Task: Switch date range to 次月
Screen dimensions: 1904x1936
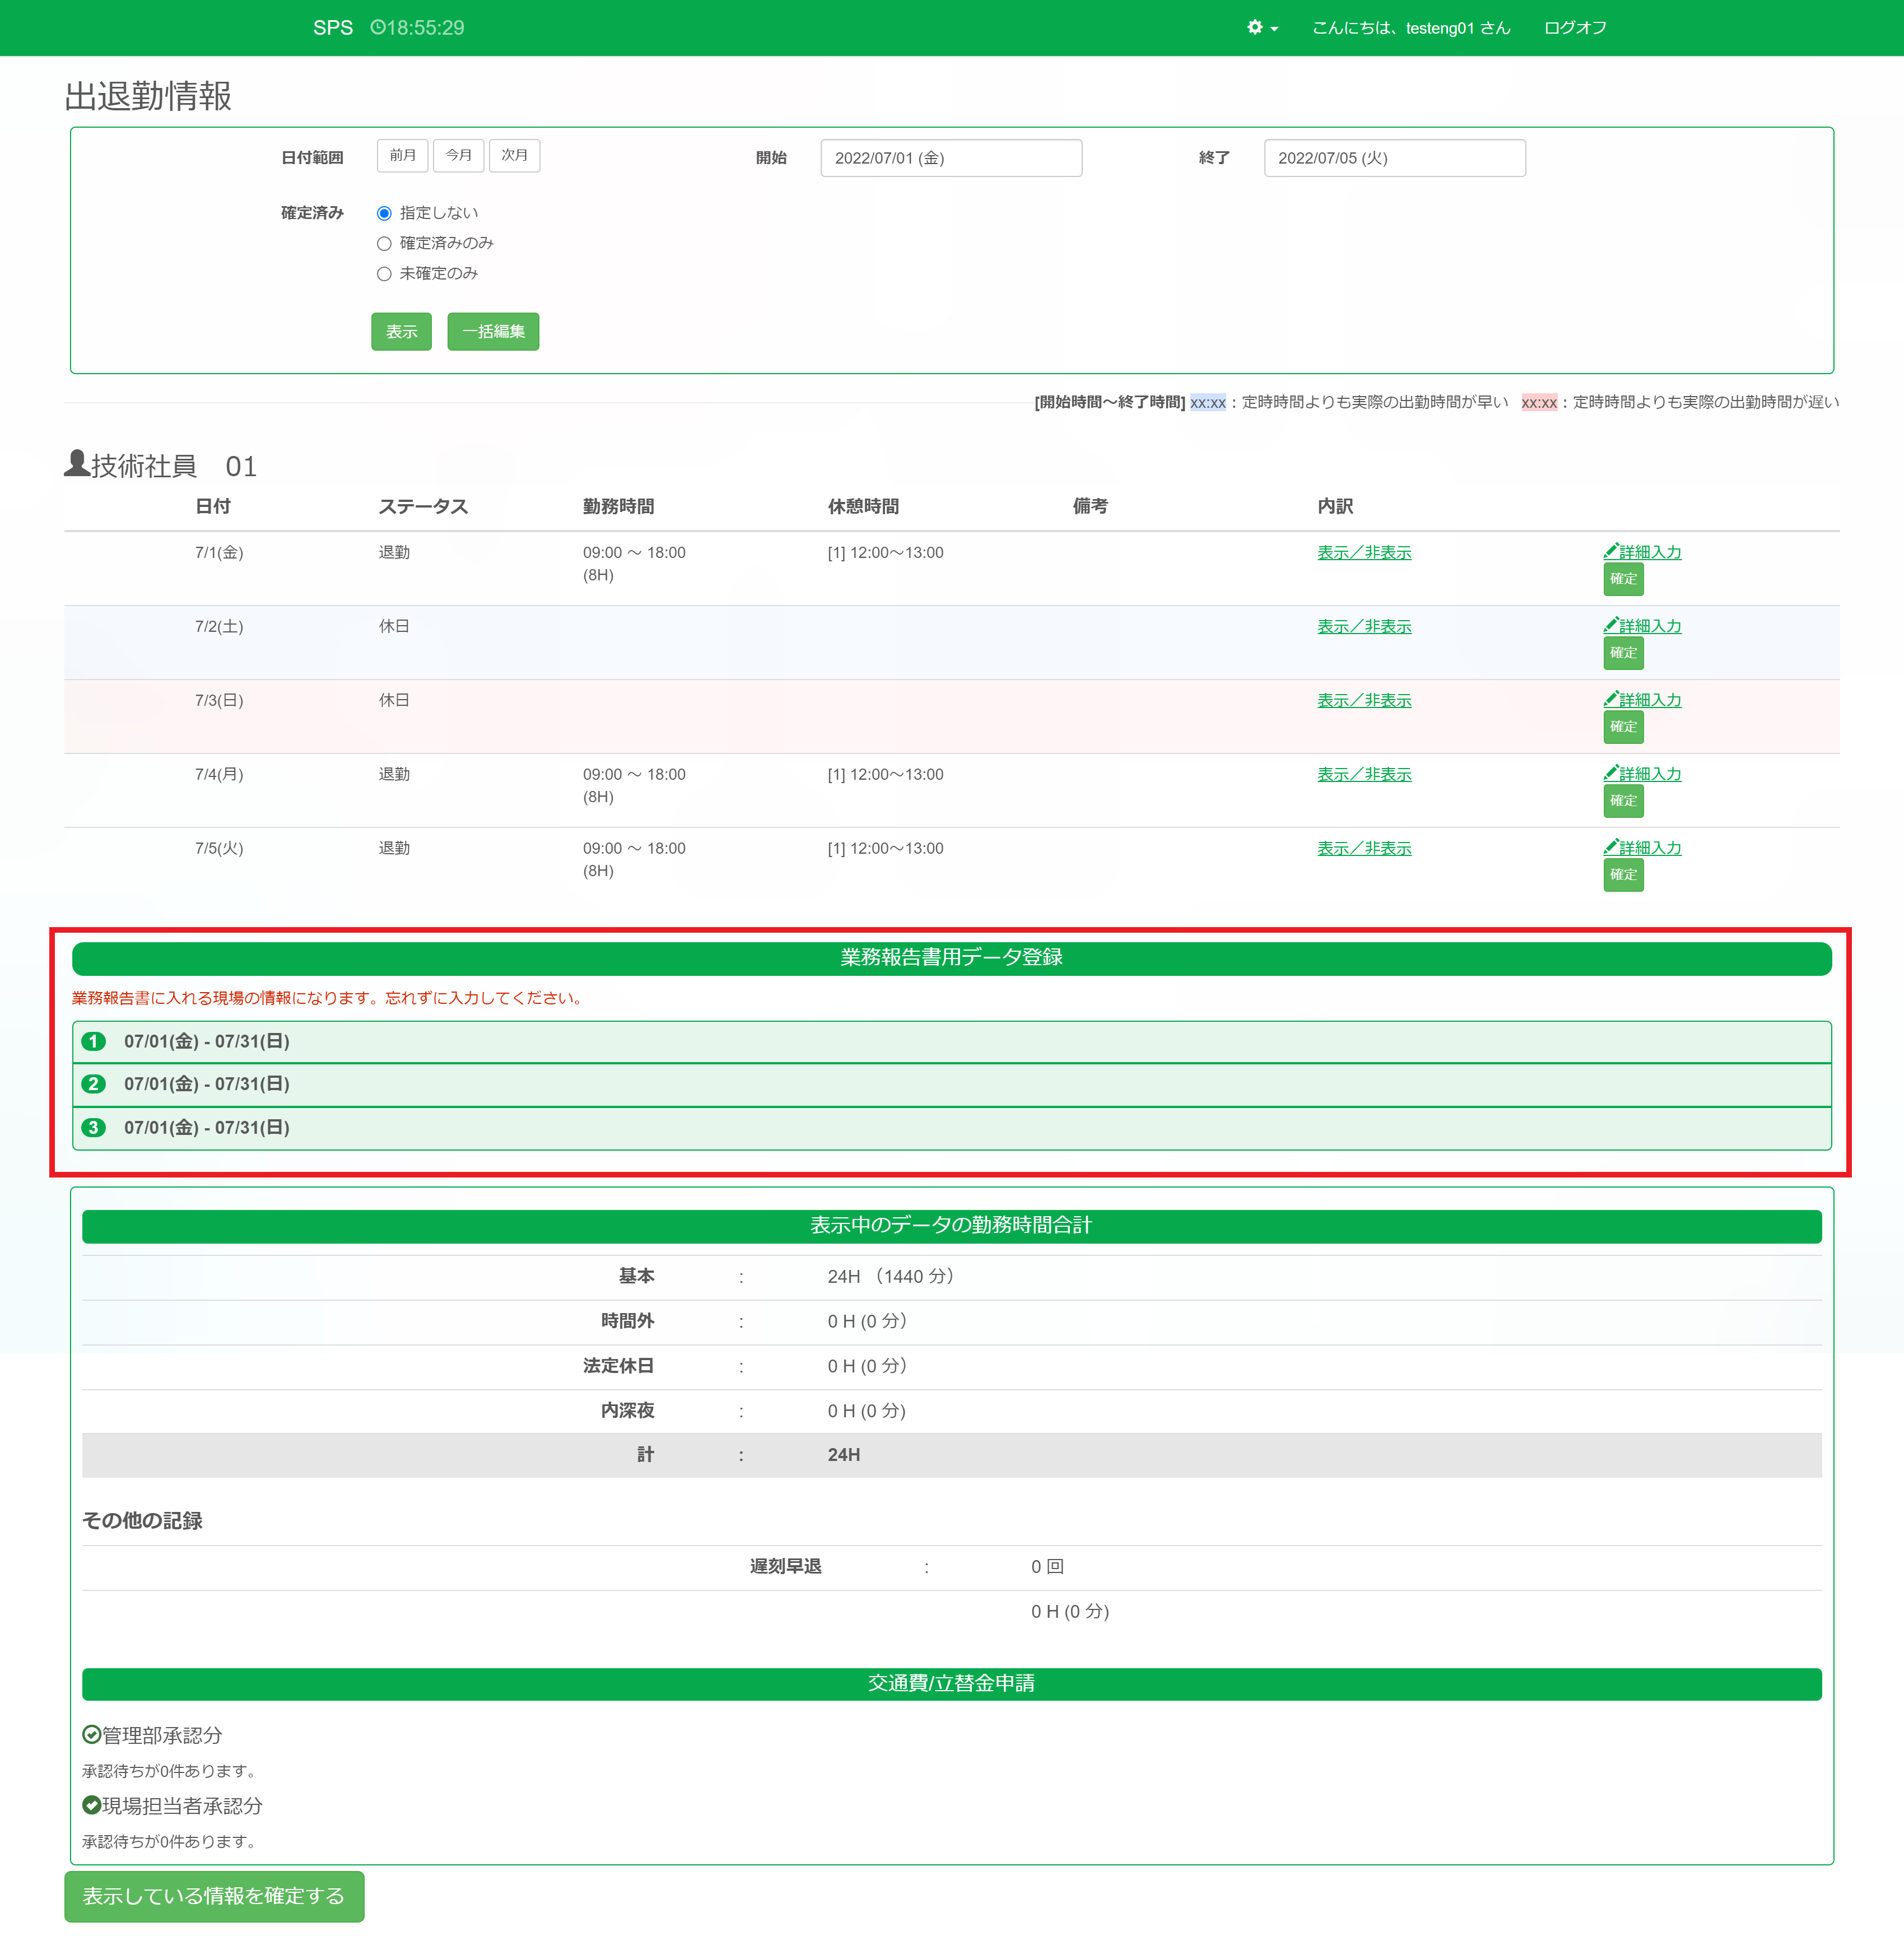Action: 514,155
